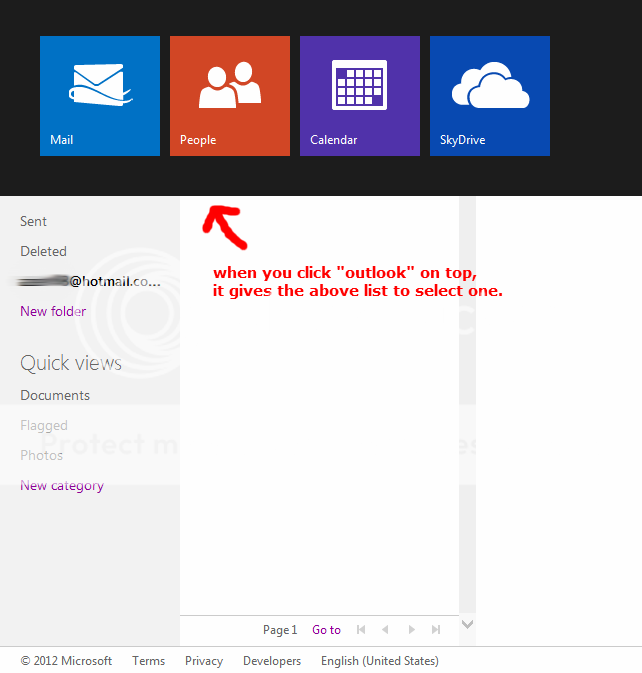This screenshot has height=673, width=642.
Task: Go to next page arrow
Action: [x=412, y=630]
